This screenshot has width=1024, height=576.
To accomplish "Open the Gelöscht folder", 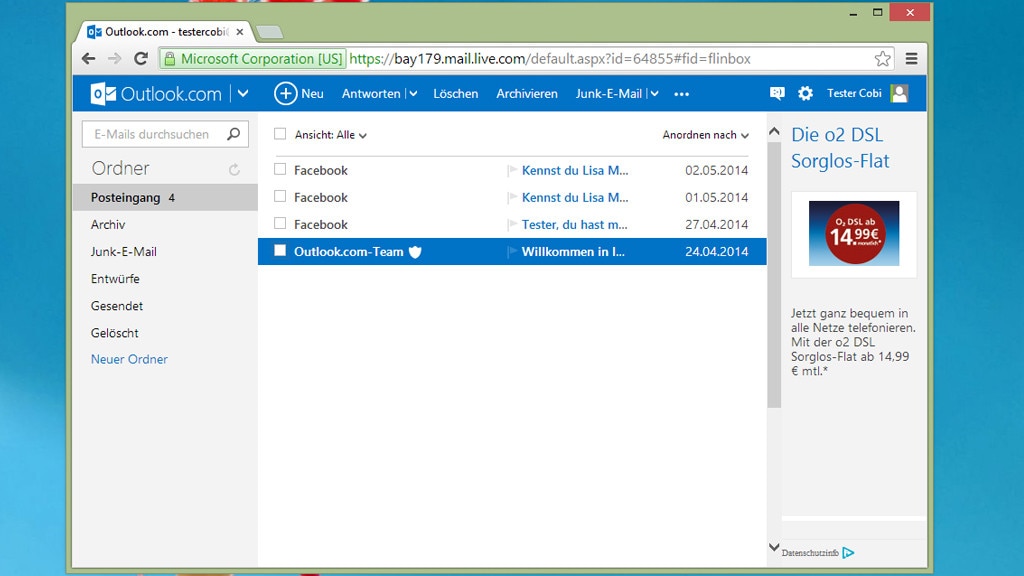I will (114, 333).
